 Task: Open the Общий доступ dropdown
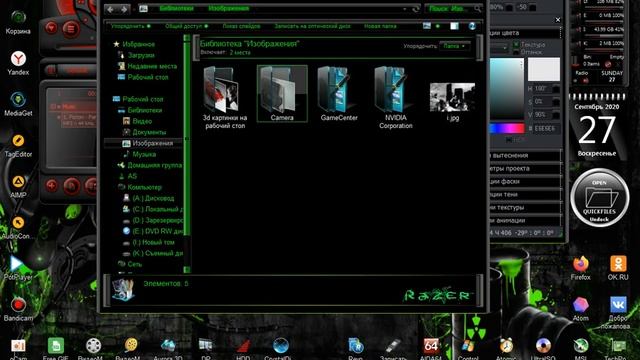coord(187,26)
